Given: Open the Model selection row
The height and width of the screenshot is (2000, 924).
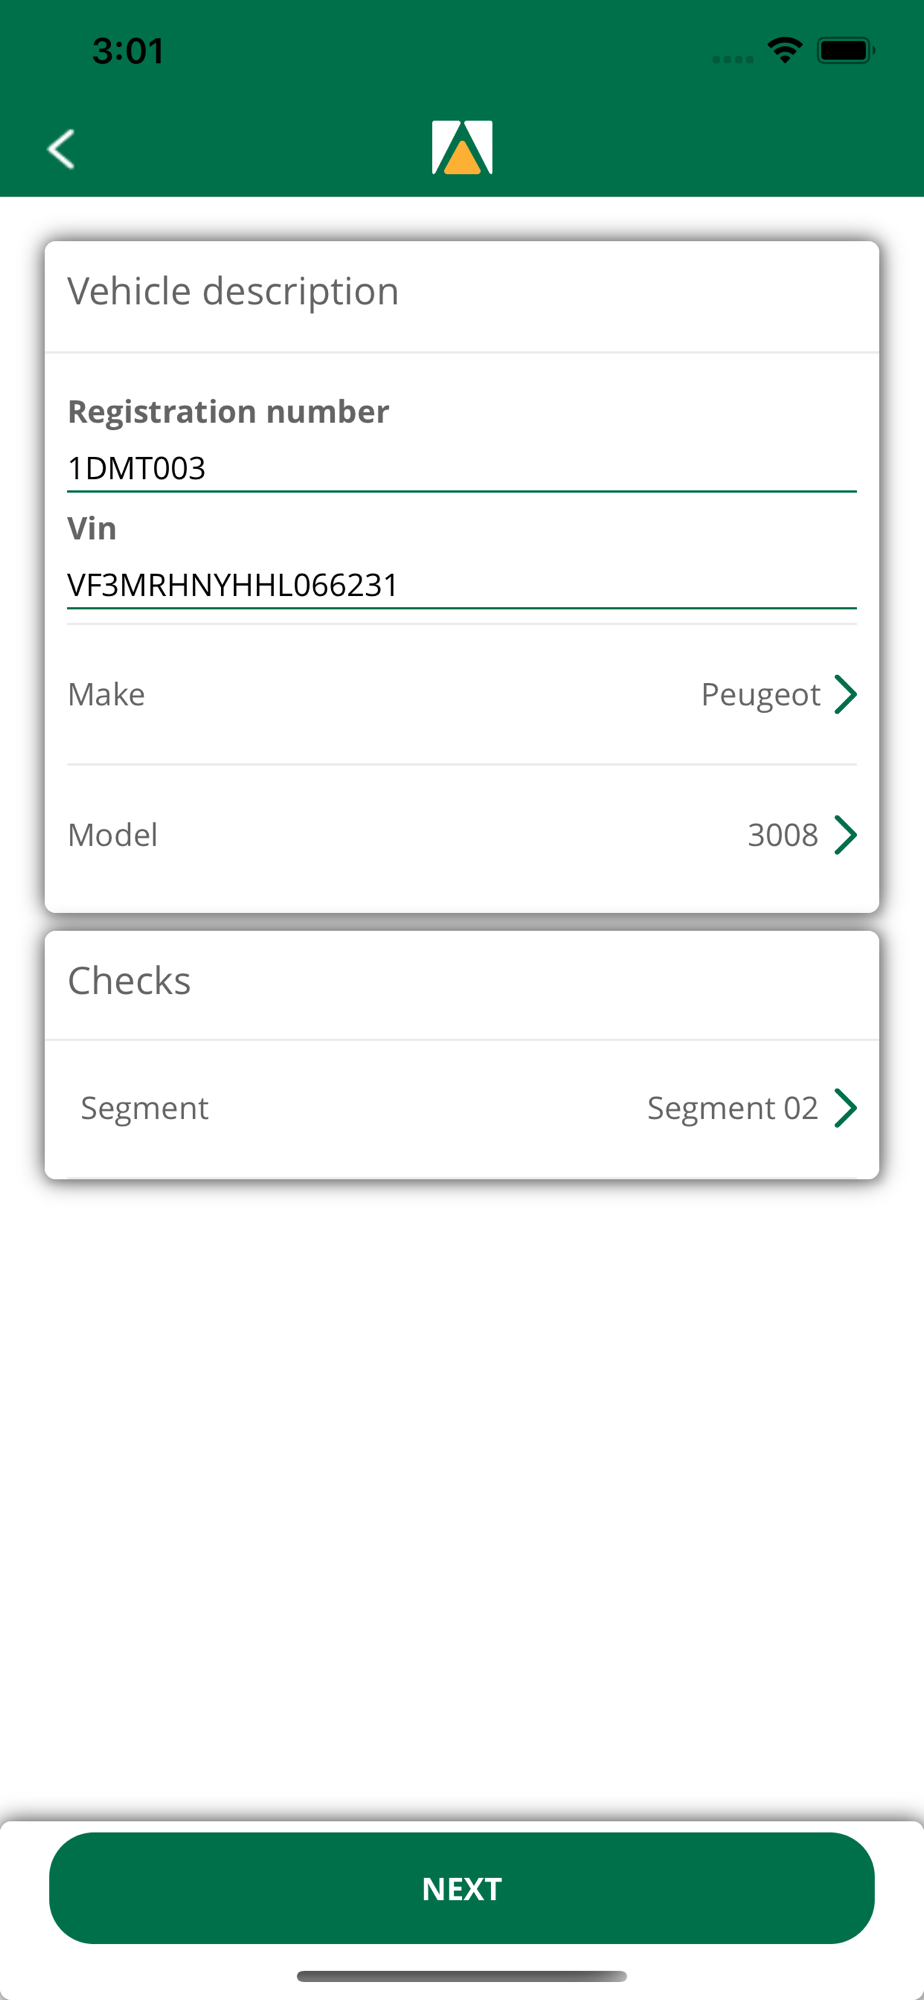Looking at the screenshot, I should 462,835.
